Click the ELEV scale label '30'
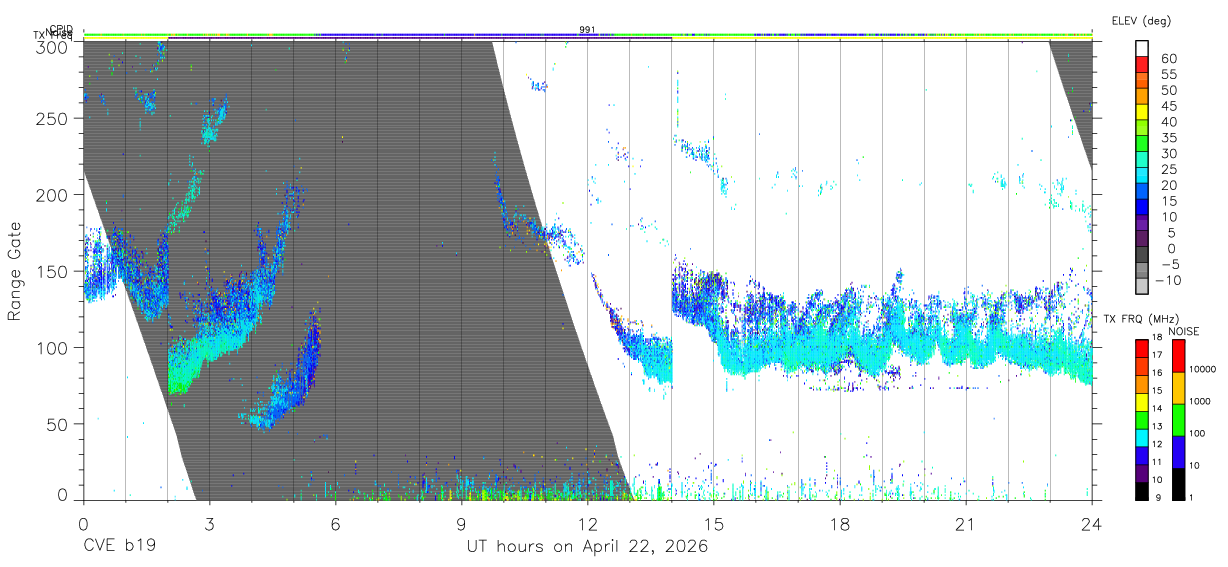The height and width of the screenshot is (567, 1228). pyautogui.click(x=1169, y=153)
